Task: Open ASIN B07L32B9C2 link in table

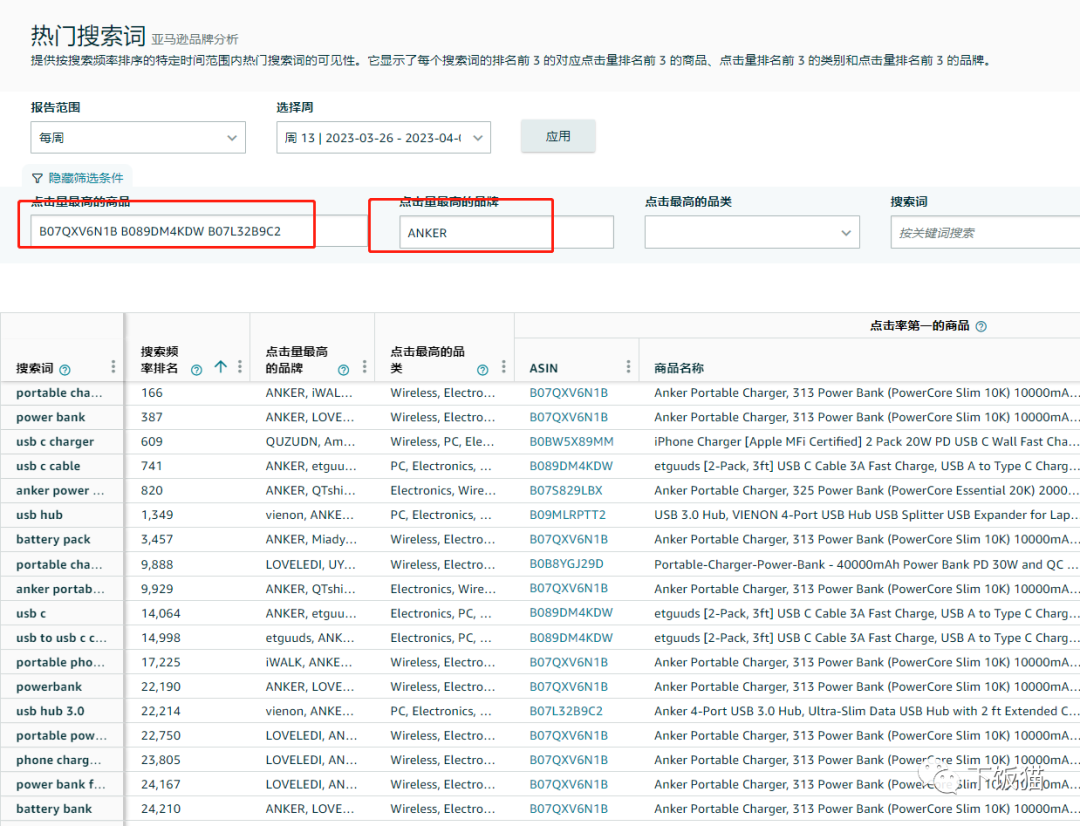Action: click(565, 711)
